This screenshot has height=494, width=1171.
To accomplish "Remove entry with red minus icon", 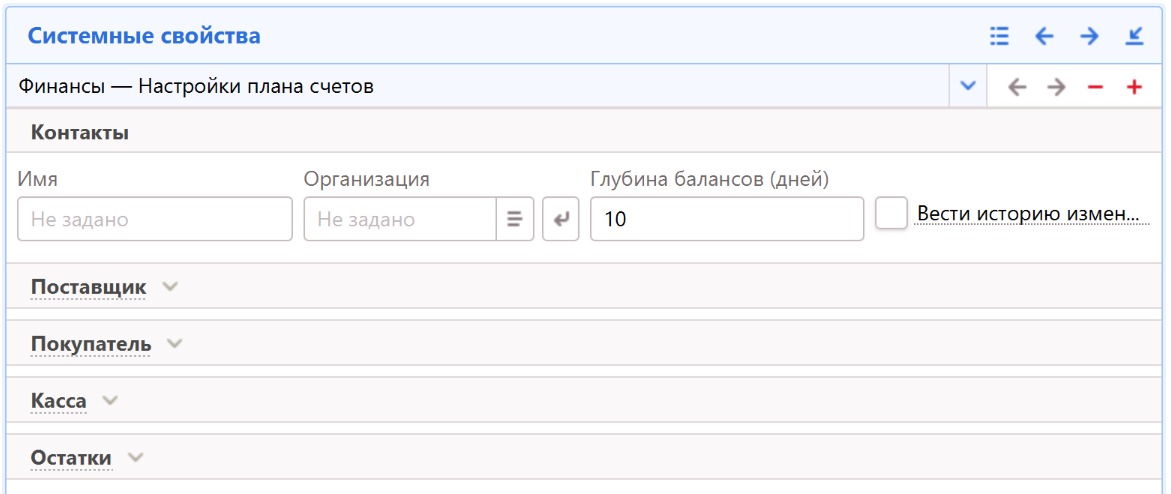I will [1095, 87].
